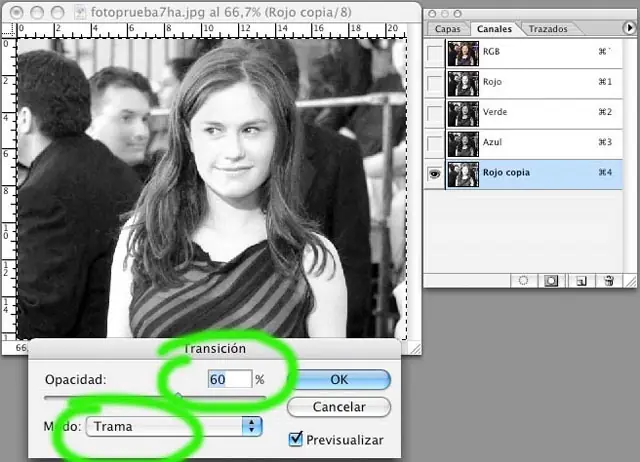Close the Channels palette window
Viewport: 640px width, 462px height.
[432, 14]
